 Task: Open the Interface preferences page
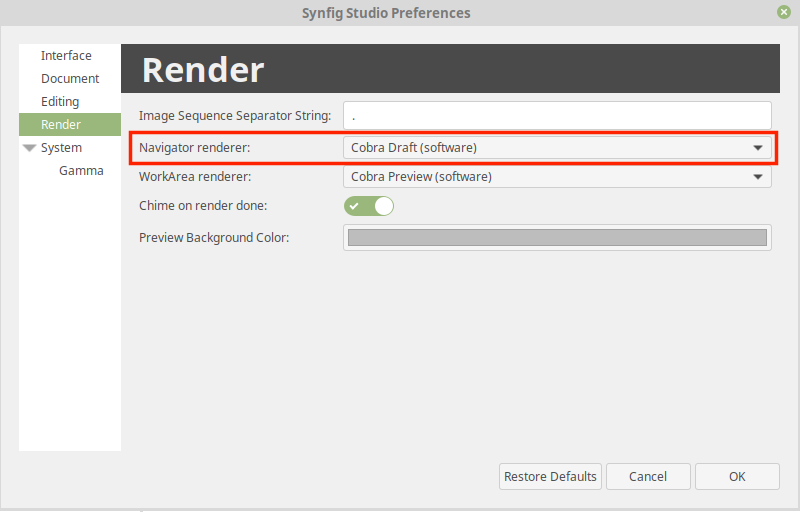click(66, 56)
